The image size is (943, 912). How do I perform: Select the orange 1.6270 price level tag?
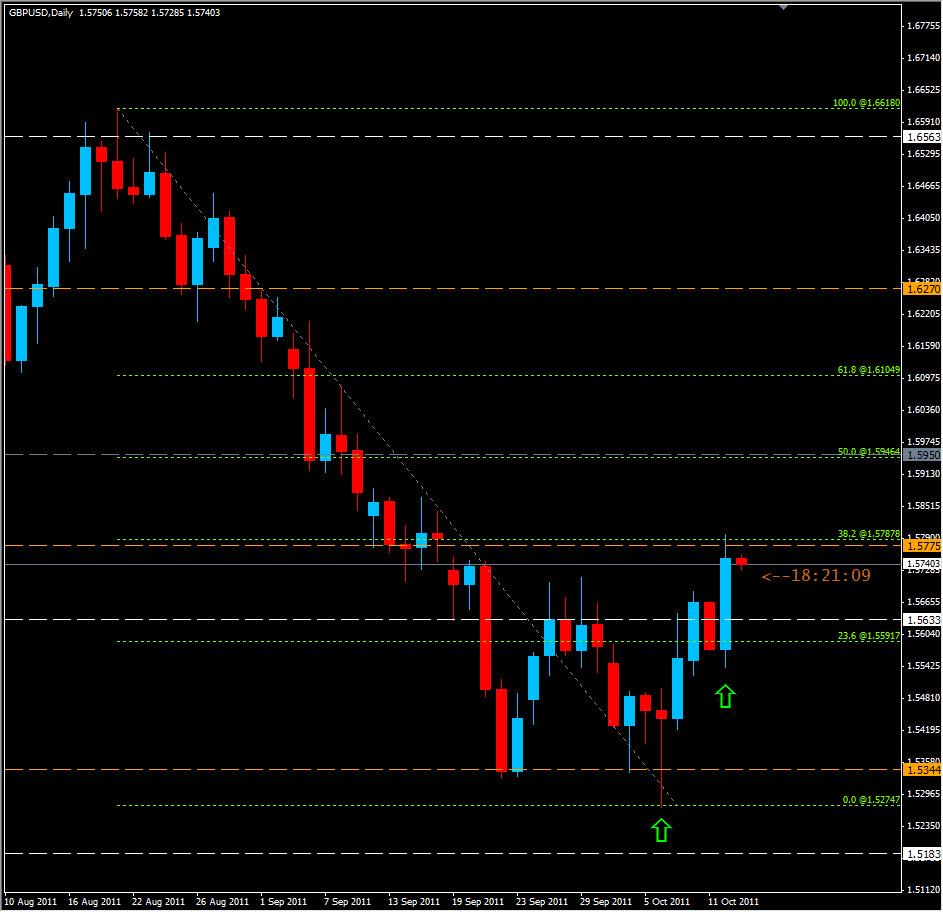point(920,289)
